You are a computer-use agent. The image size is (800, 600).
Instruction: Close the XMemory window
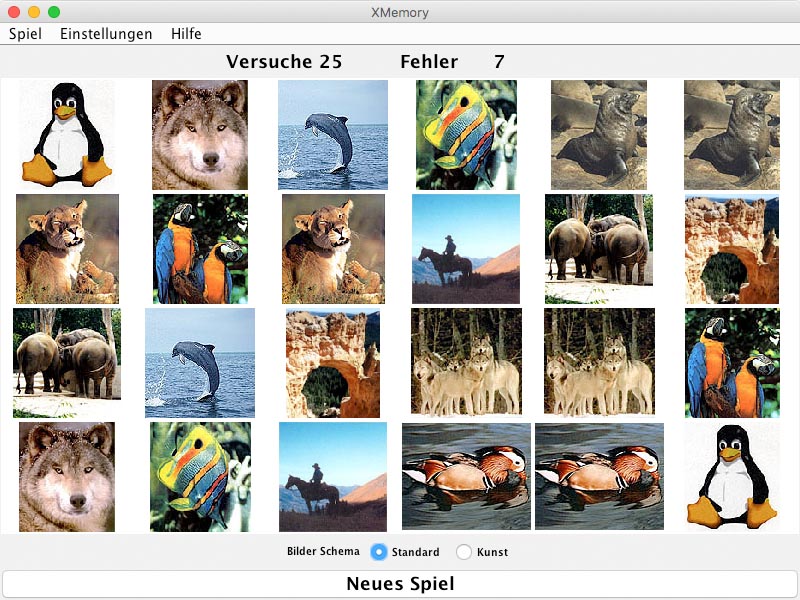(x=14, y=12)
